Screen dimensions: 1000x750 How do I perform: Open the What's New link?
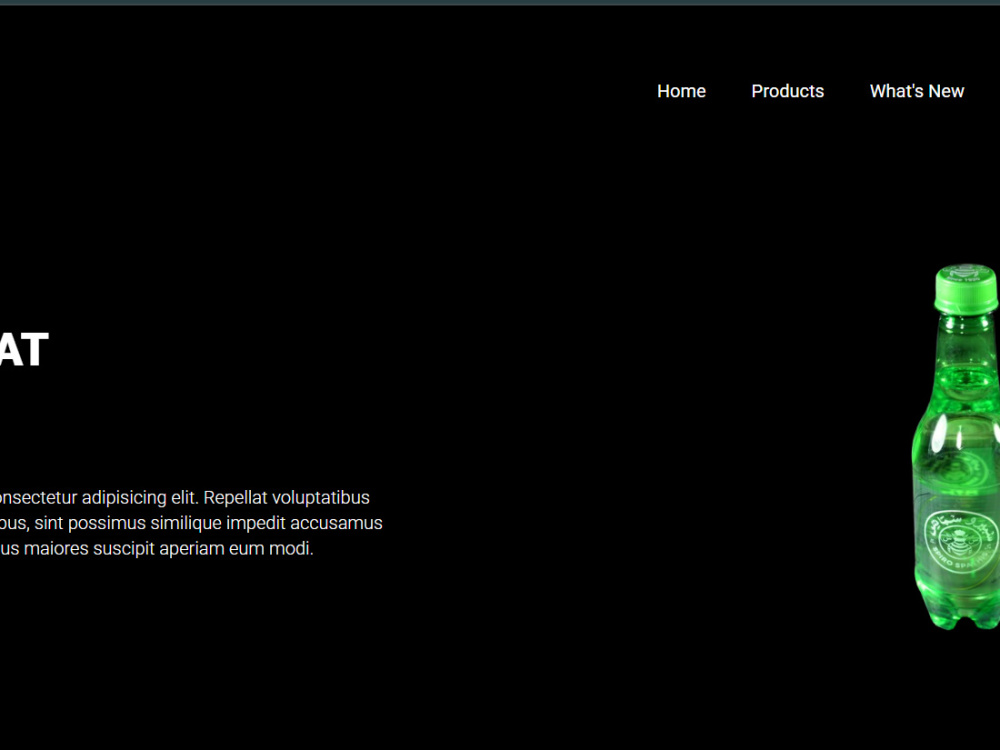[916, 91]
